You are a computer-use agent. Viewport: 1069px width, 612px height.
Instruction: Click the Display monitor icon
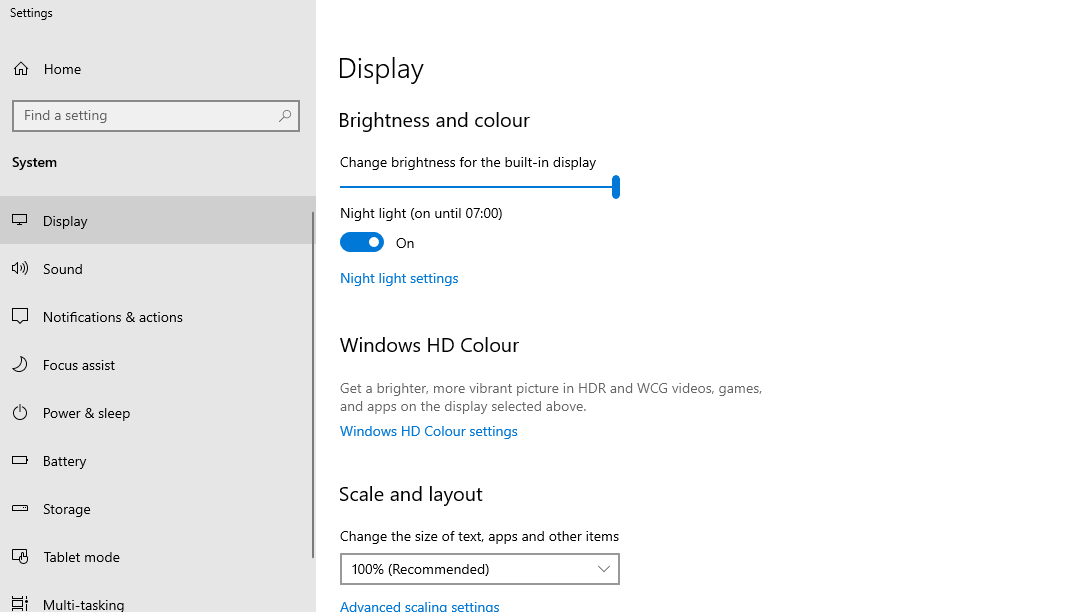coord(20,220)
